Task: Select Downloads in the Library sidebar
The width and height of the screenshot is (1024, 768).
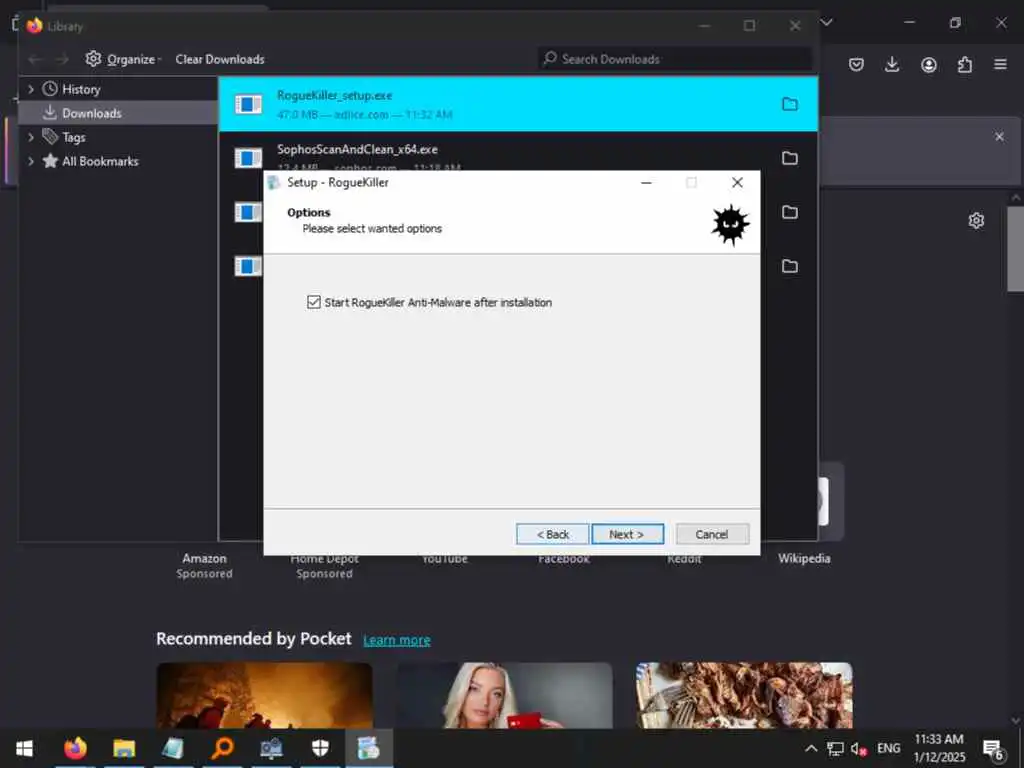Action: [118, 113]
